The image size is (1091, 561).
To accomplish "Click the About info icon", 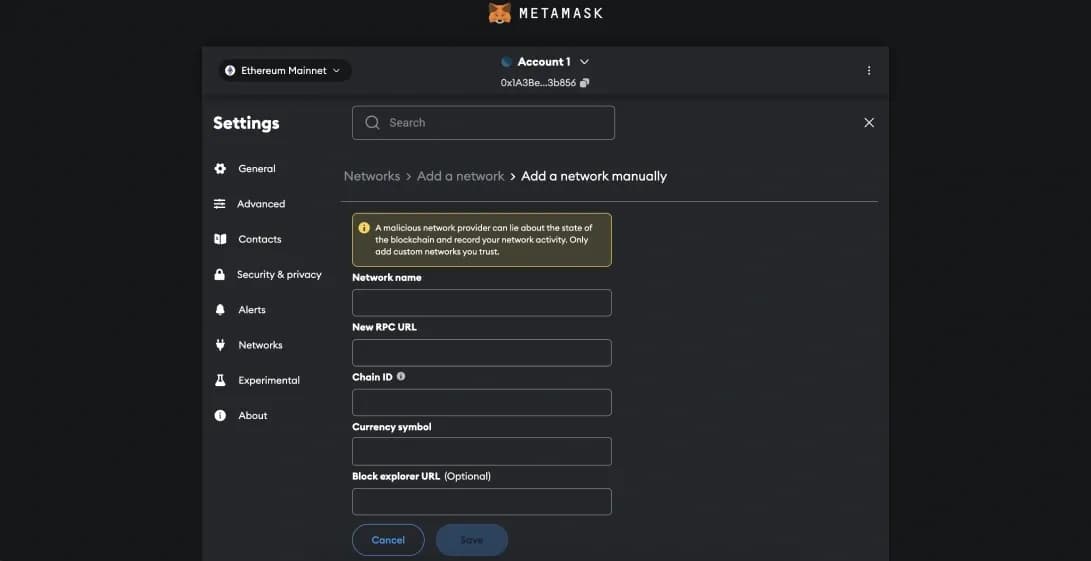I will (x=220, y=416).
